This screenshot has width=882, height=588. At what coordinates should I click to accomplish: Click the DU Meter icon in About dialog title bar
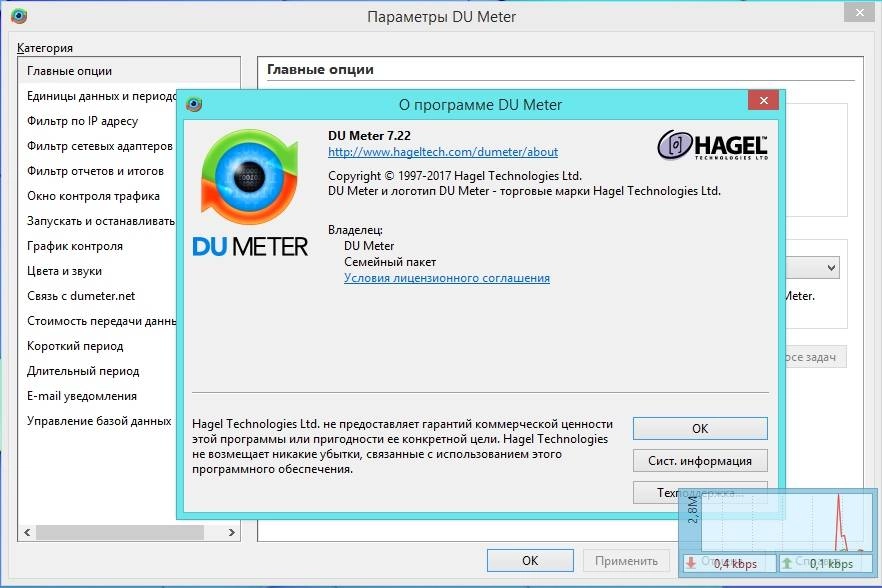click(x=194, y=104)
